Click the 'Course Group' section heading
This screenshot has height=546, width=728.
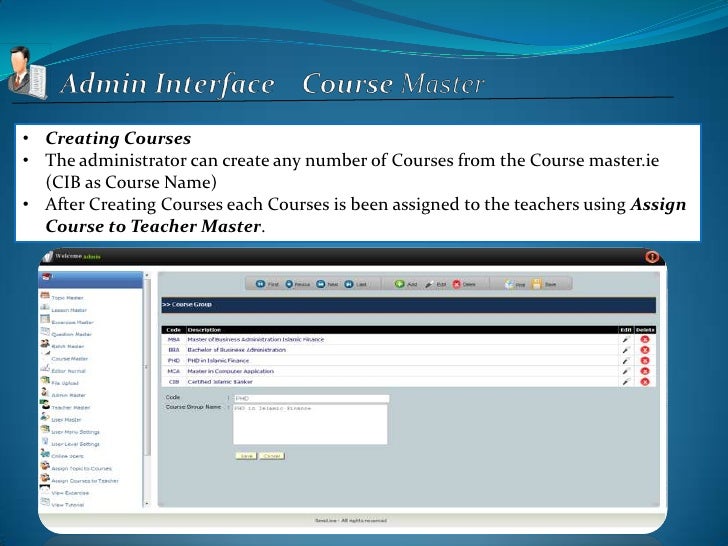click(187, 305)
